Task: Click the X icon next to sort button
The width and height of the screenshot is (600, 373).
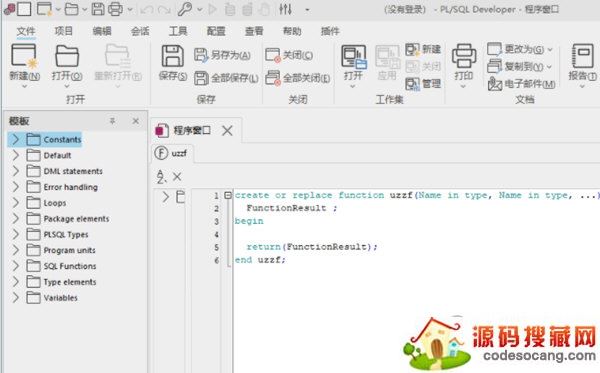Action: tap(177, 176)
